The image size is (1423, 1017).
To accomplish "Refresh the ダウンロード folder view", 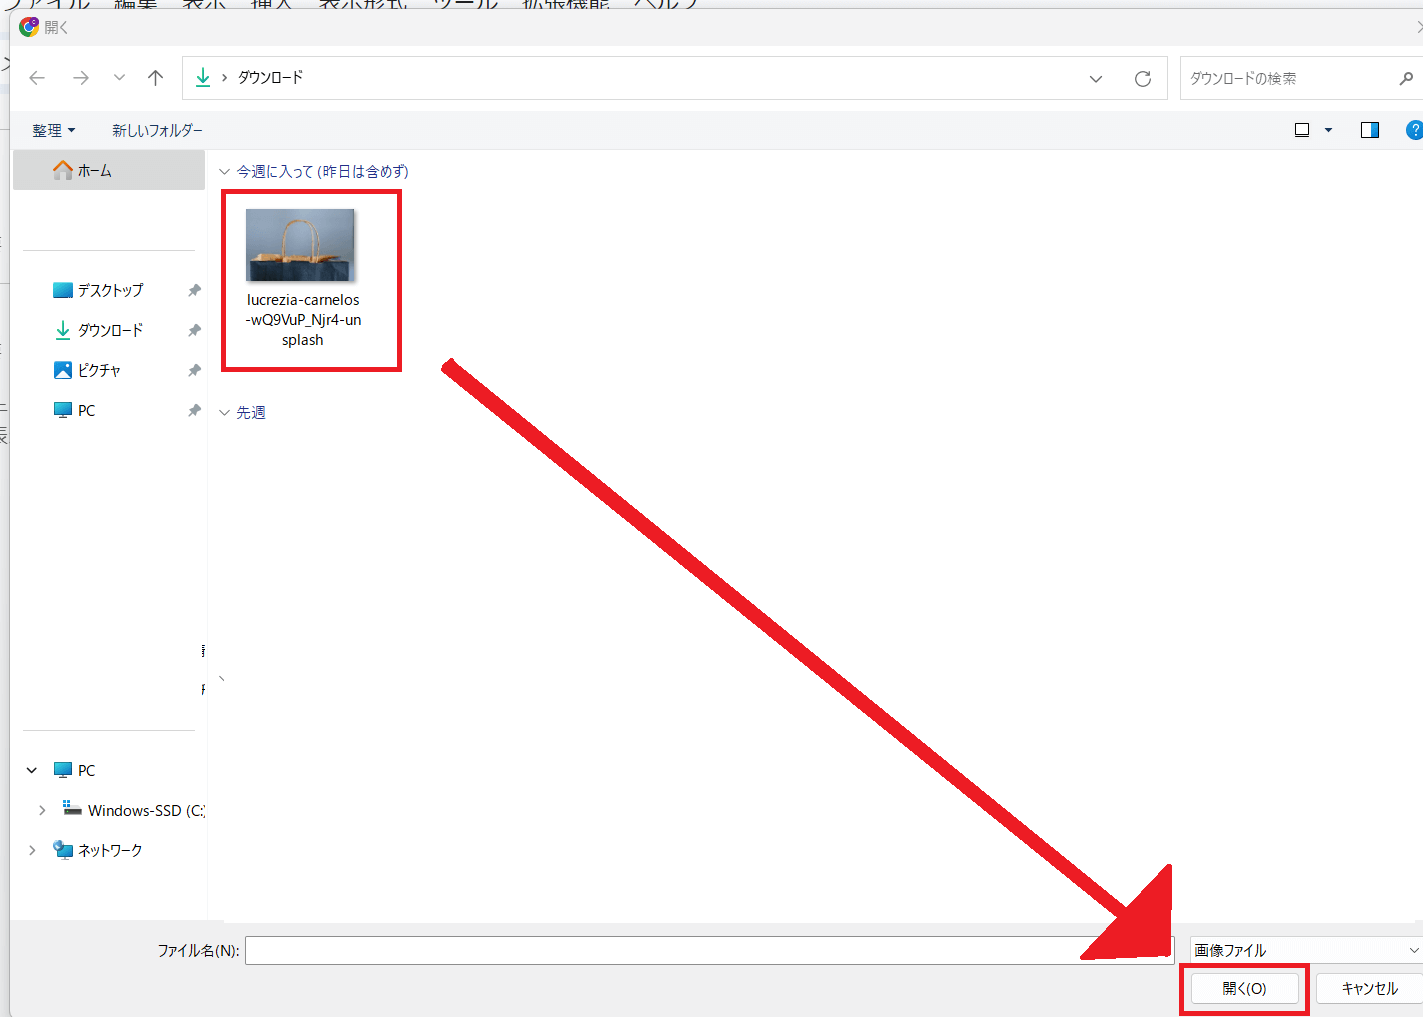I will 1142,79.
